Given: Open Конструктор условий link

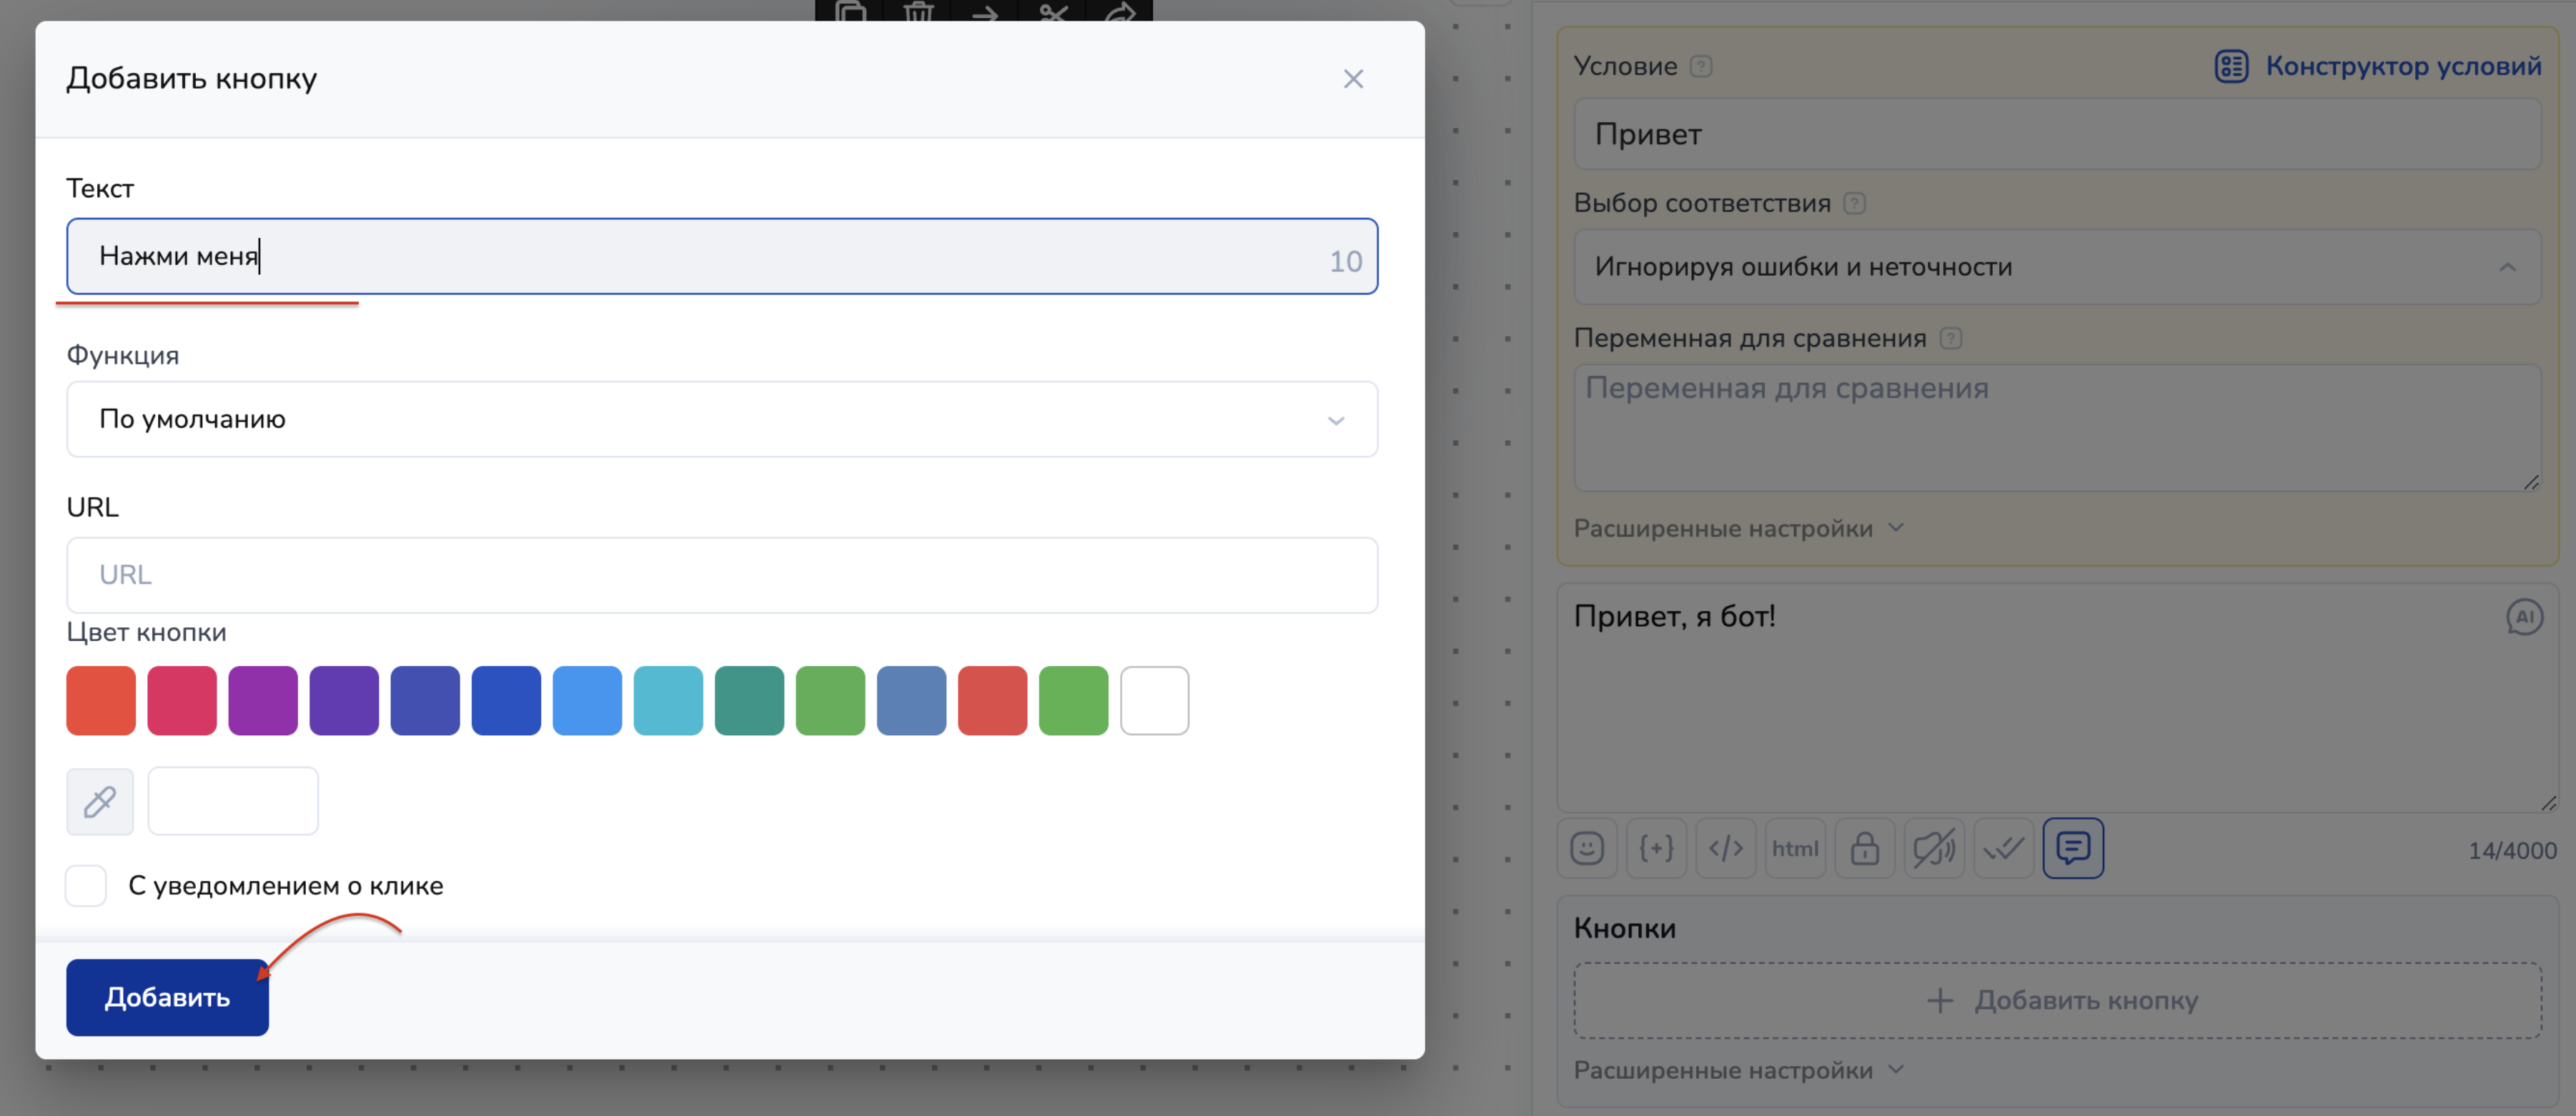Looking at the screenshot, I should pos(2378,66).
